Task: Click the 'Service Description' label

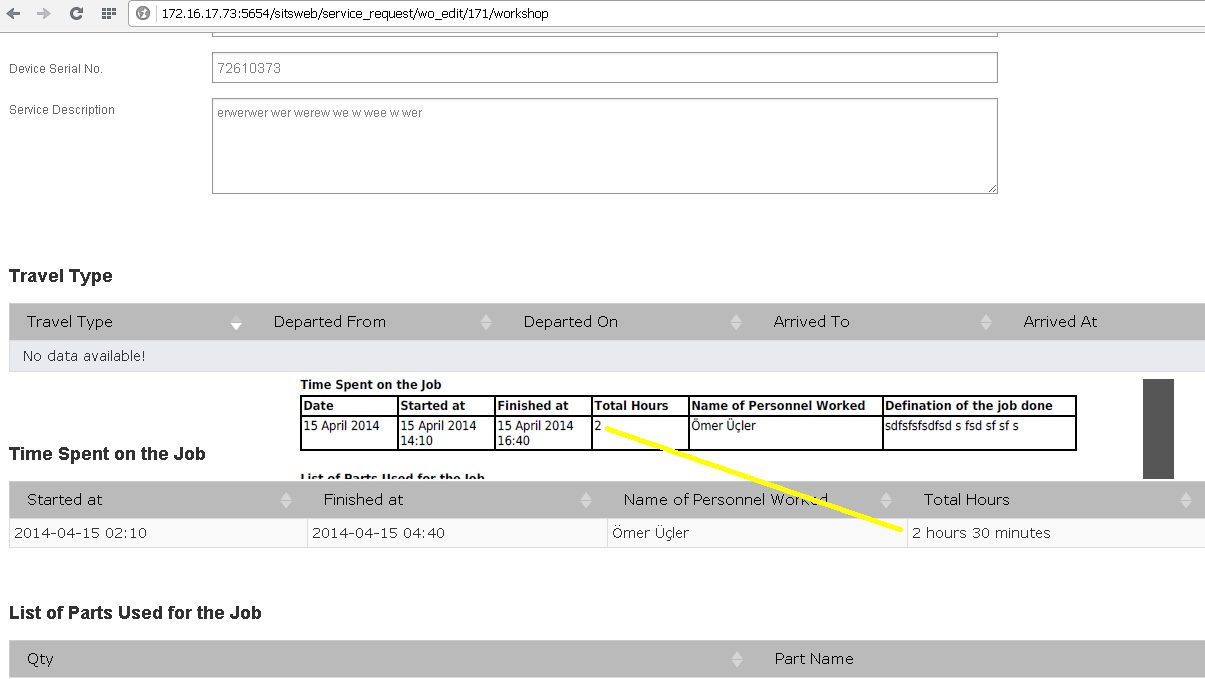Action: tap(62, 110)
